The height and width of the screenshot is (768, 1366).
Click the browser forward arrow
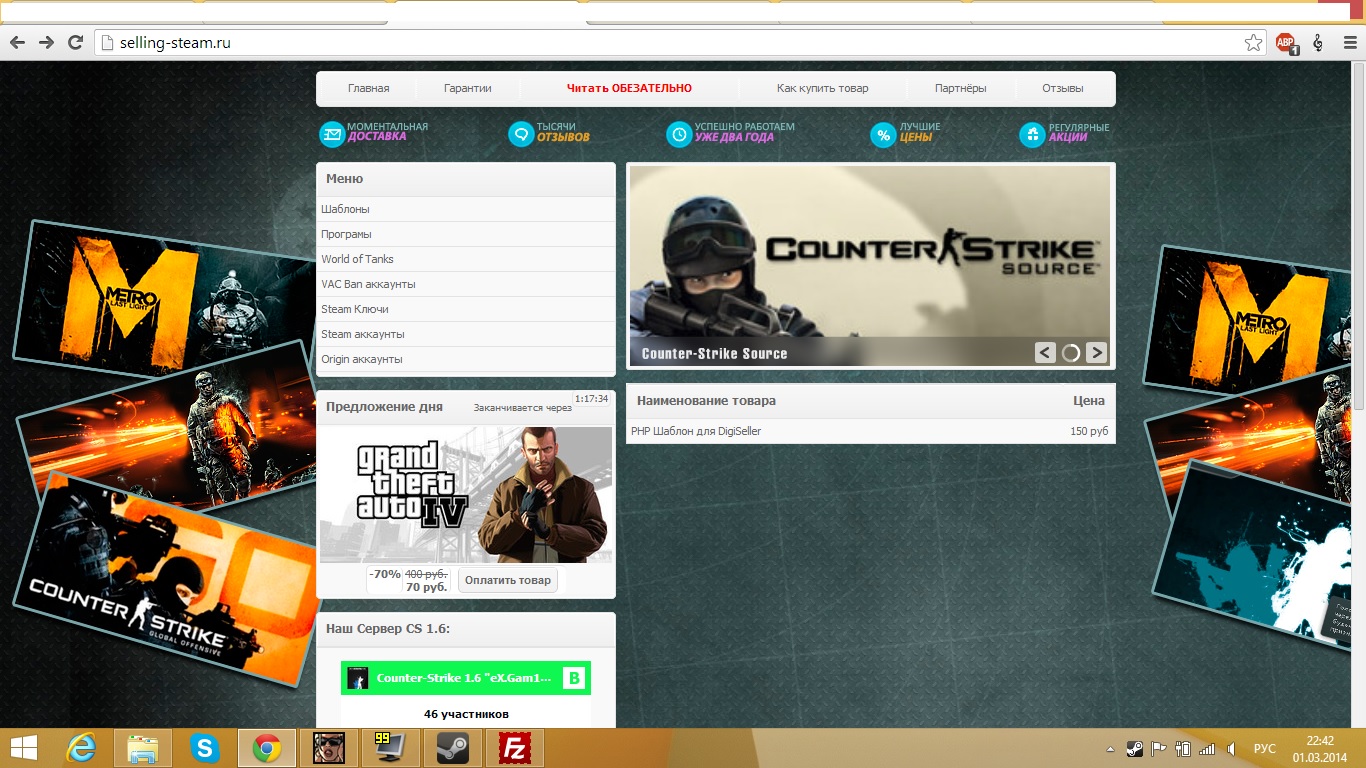46,43
